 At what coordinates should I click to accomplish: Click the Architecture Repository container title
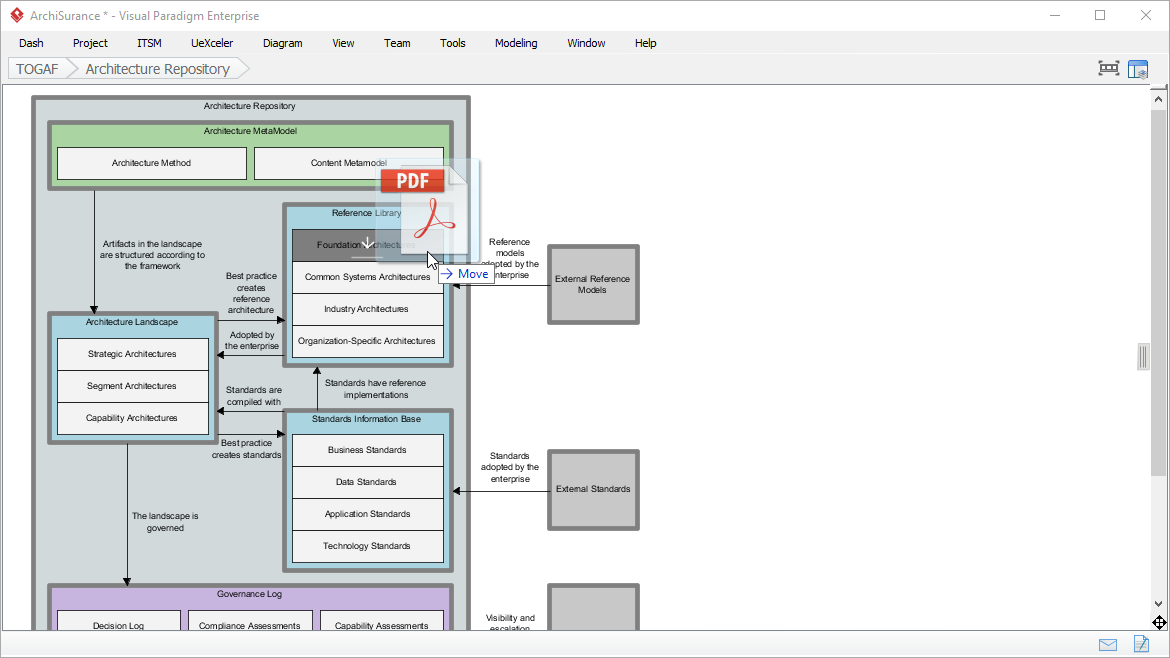[249, 106]
